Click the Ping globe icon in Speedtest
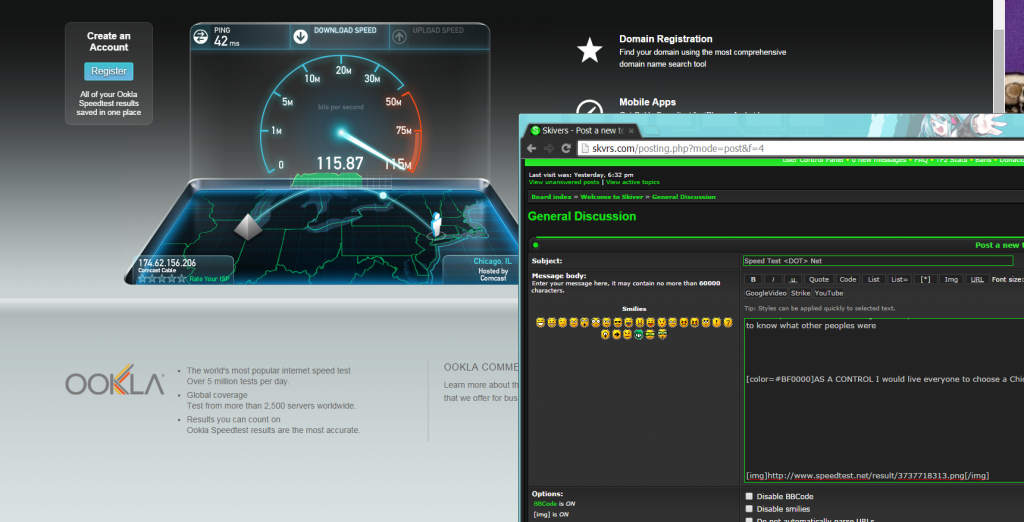 coord(200,37)
